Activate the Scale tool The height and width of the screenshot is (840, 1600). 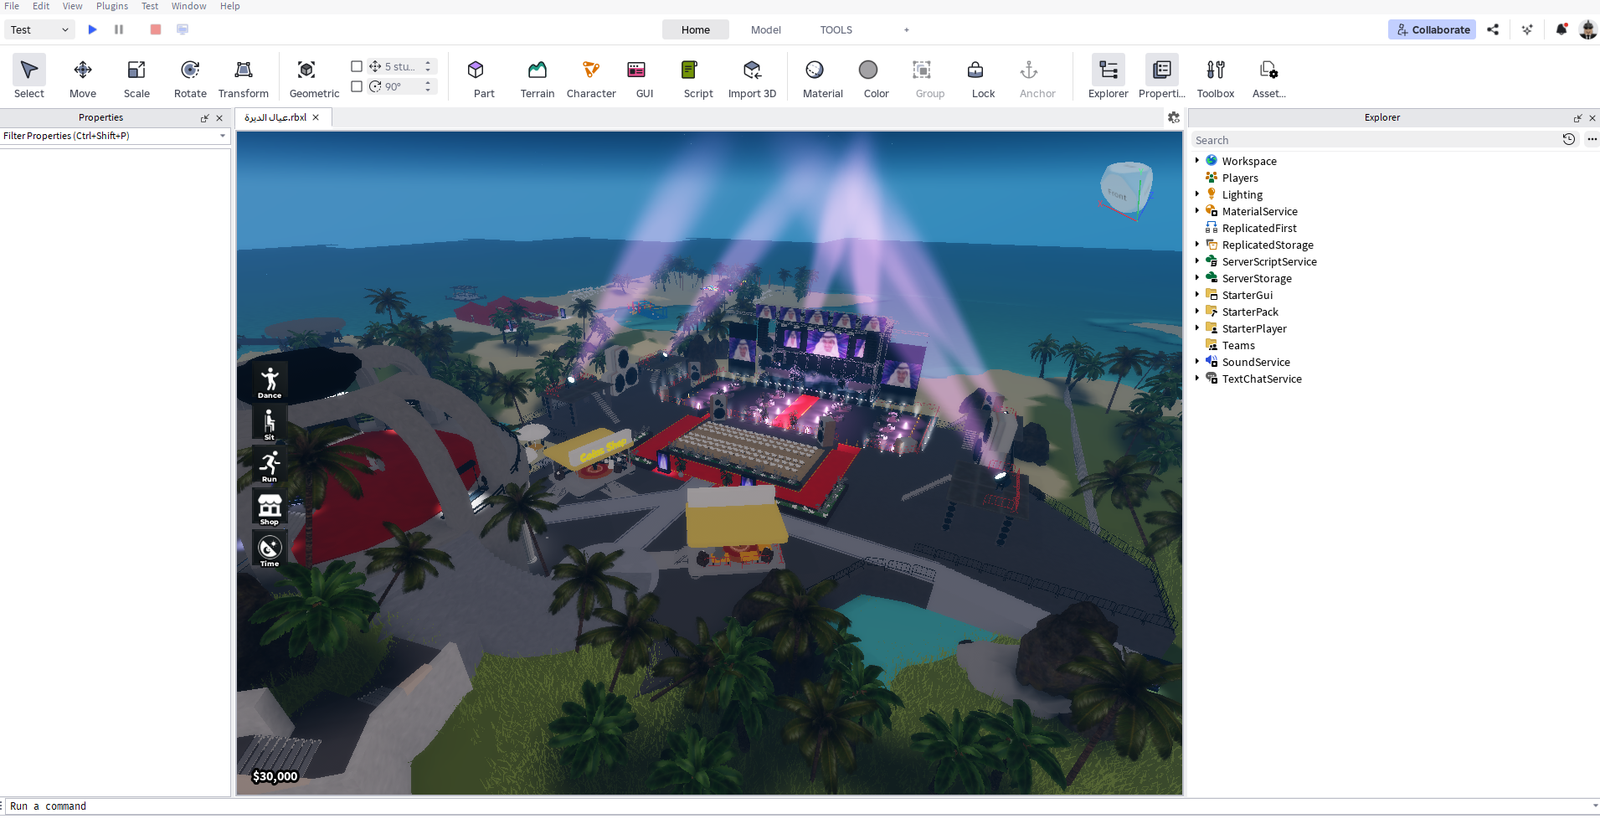click(137, 77)
